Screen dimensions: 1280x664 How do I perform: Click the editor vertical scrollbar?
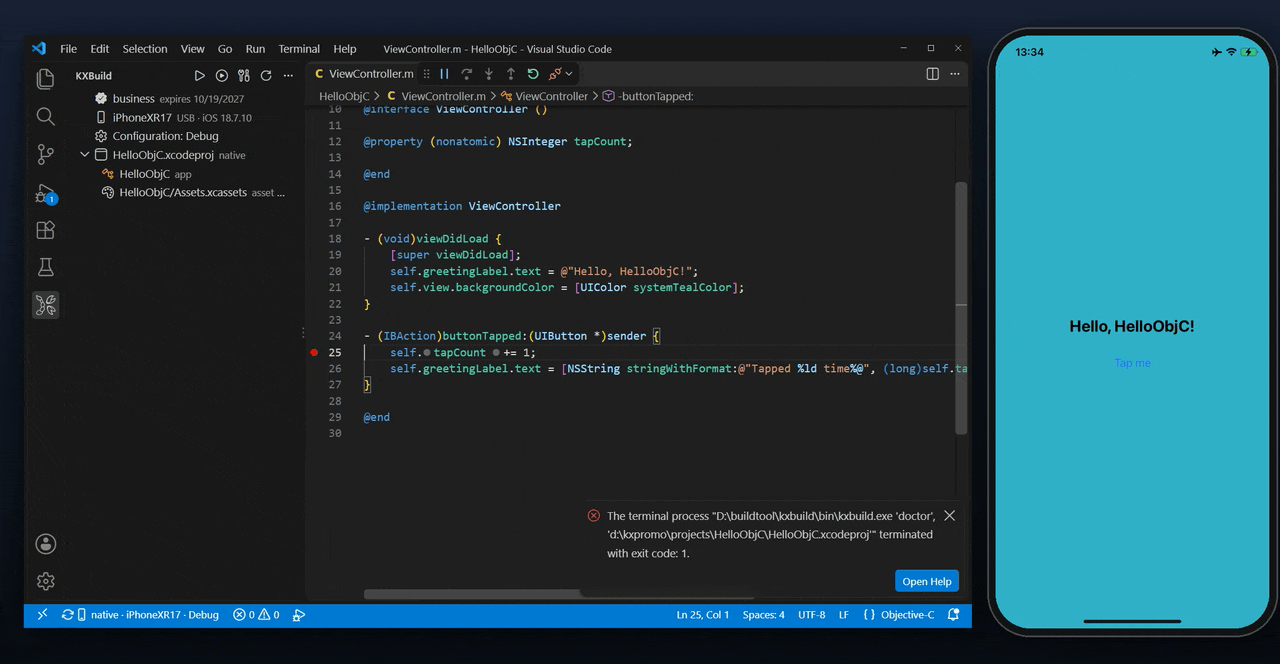pos(961,308)
